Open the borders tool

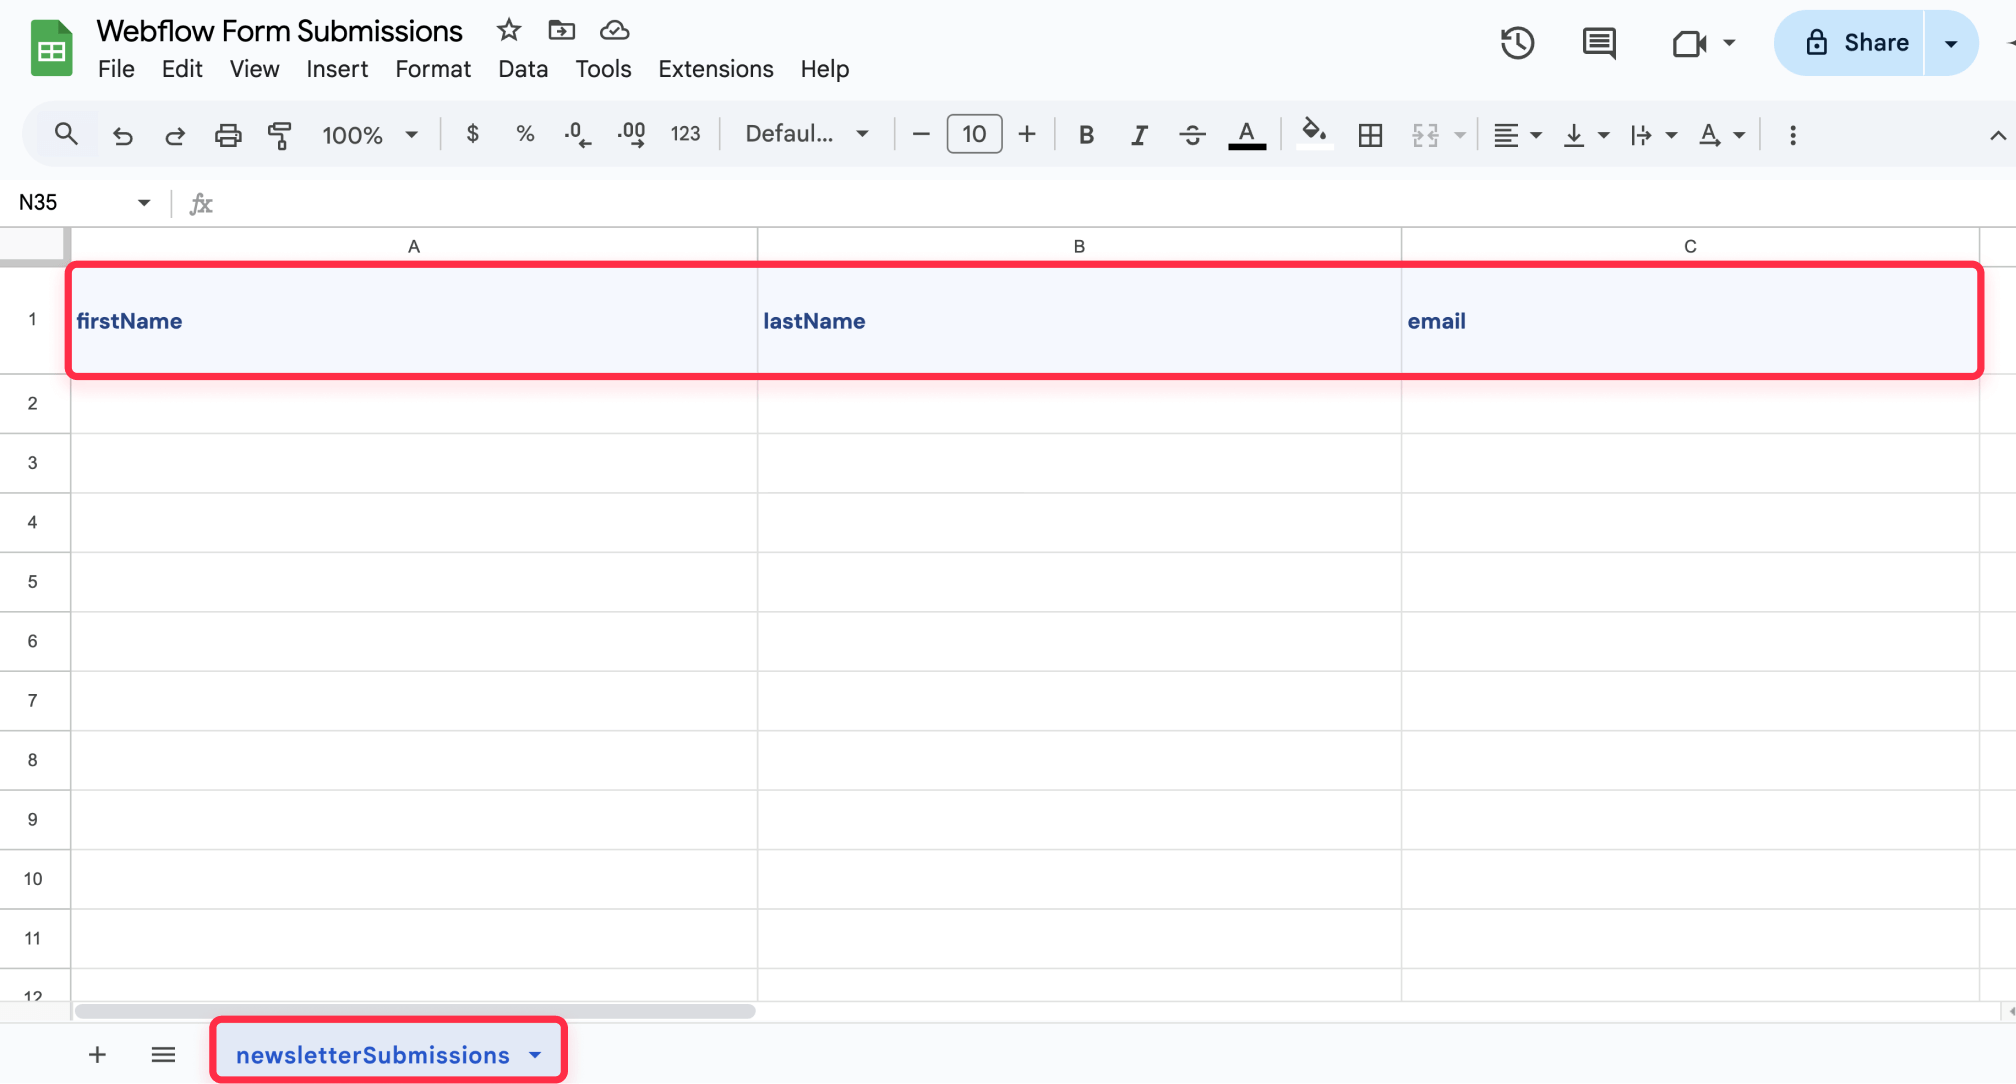(x=1370, y=134)
